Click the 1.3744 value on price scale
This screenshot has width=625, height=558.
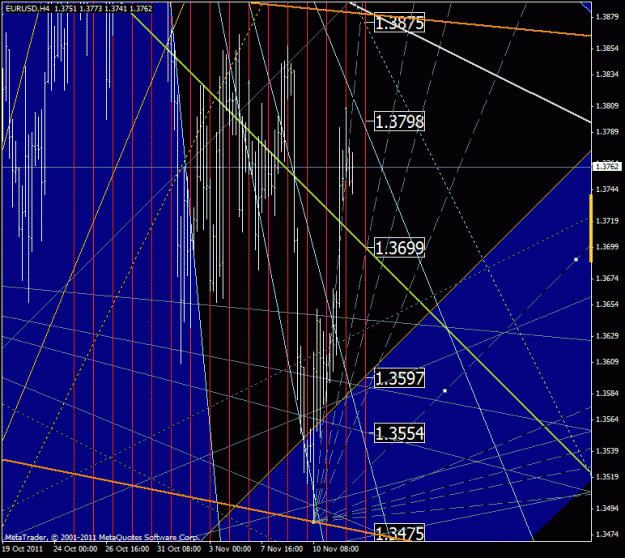(607, 189)
